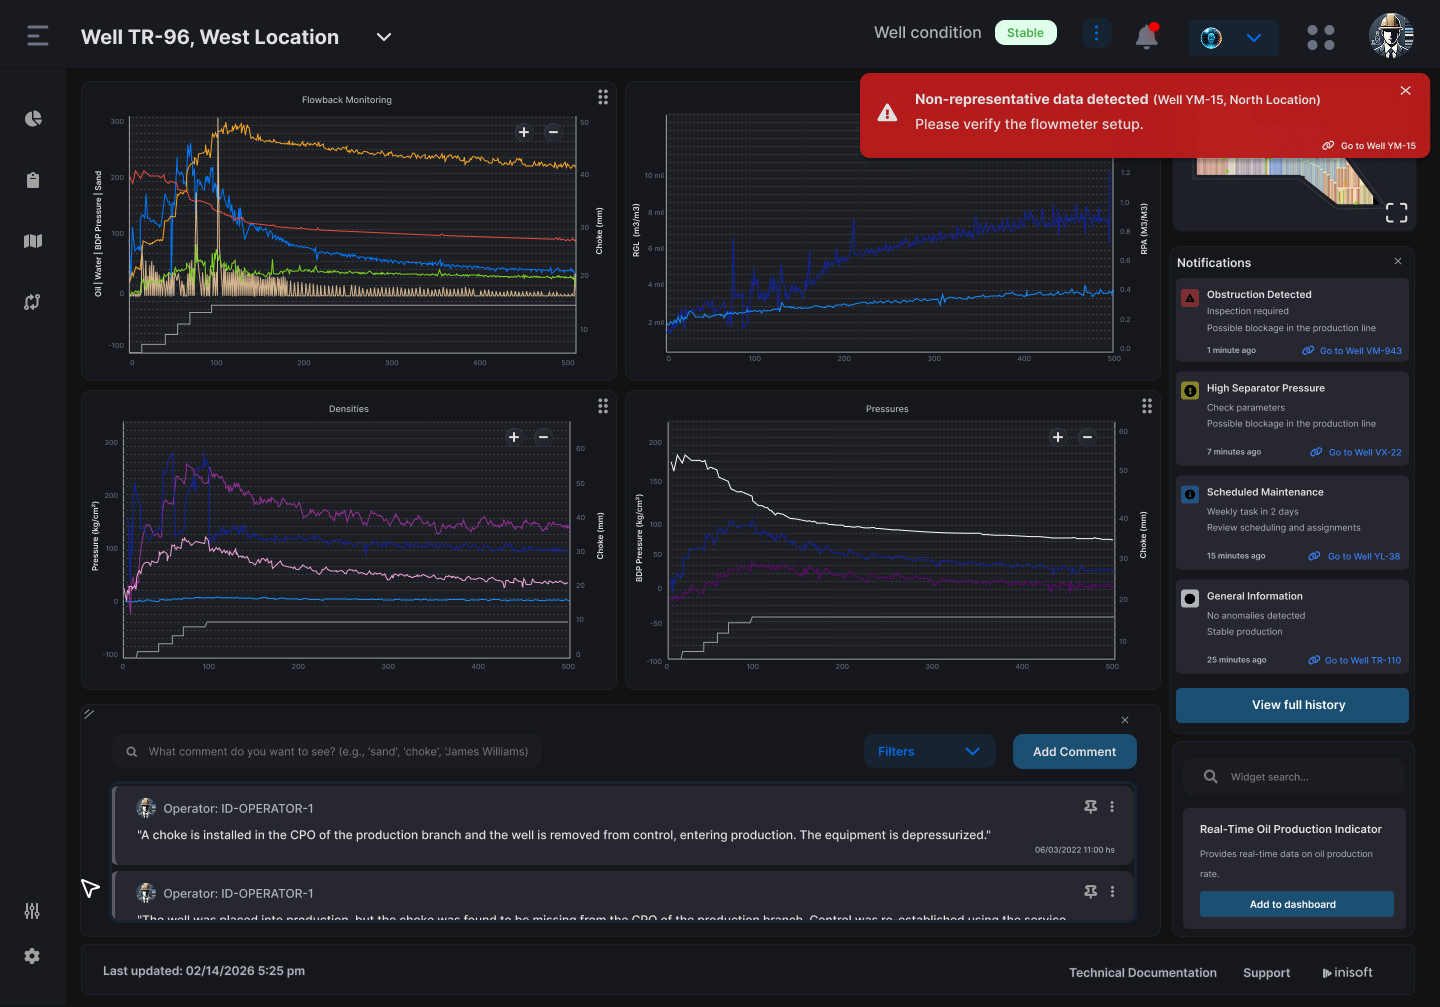This screenshot has height=1007, width=1440.
Task: Open the Technical Documentation link
Action: click(1143, 973)
